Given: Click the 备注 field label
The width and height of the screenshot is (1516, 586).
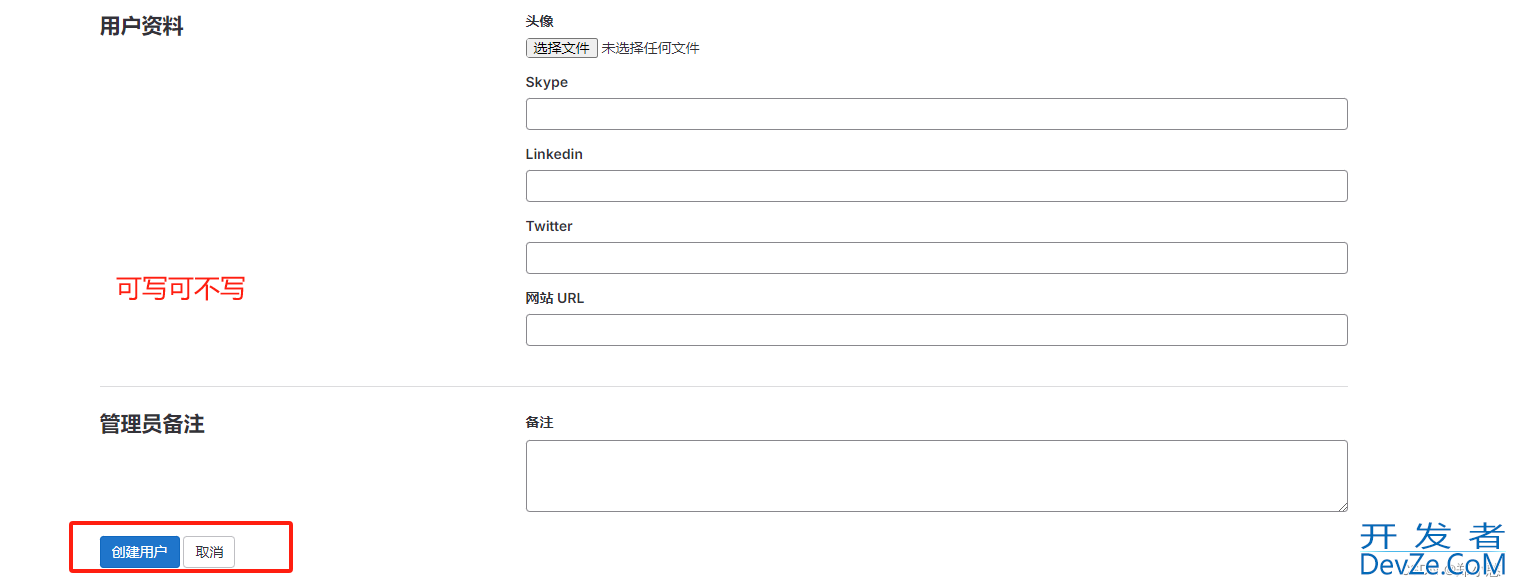Looking at the screenshot, I should (539, 422).
